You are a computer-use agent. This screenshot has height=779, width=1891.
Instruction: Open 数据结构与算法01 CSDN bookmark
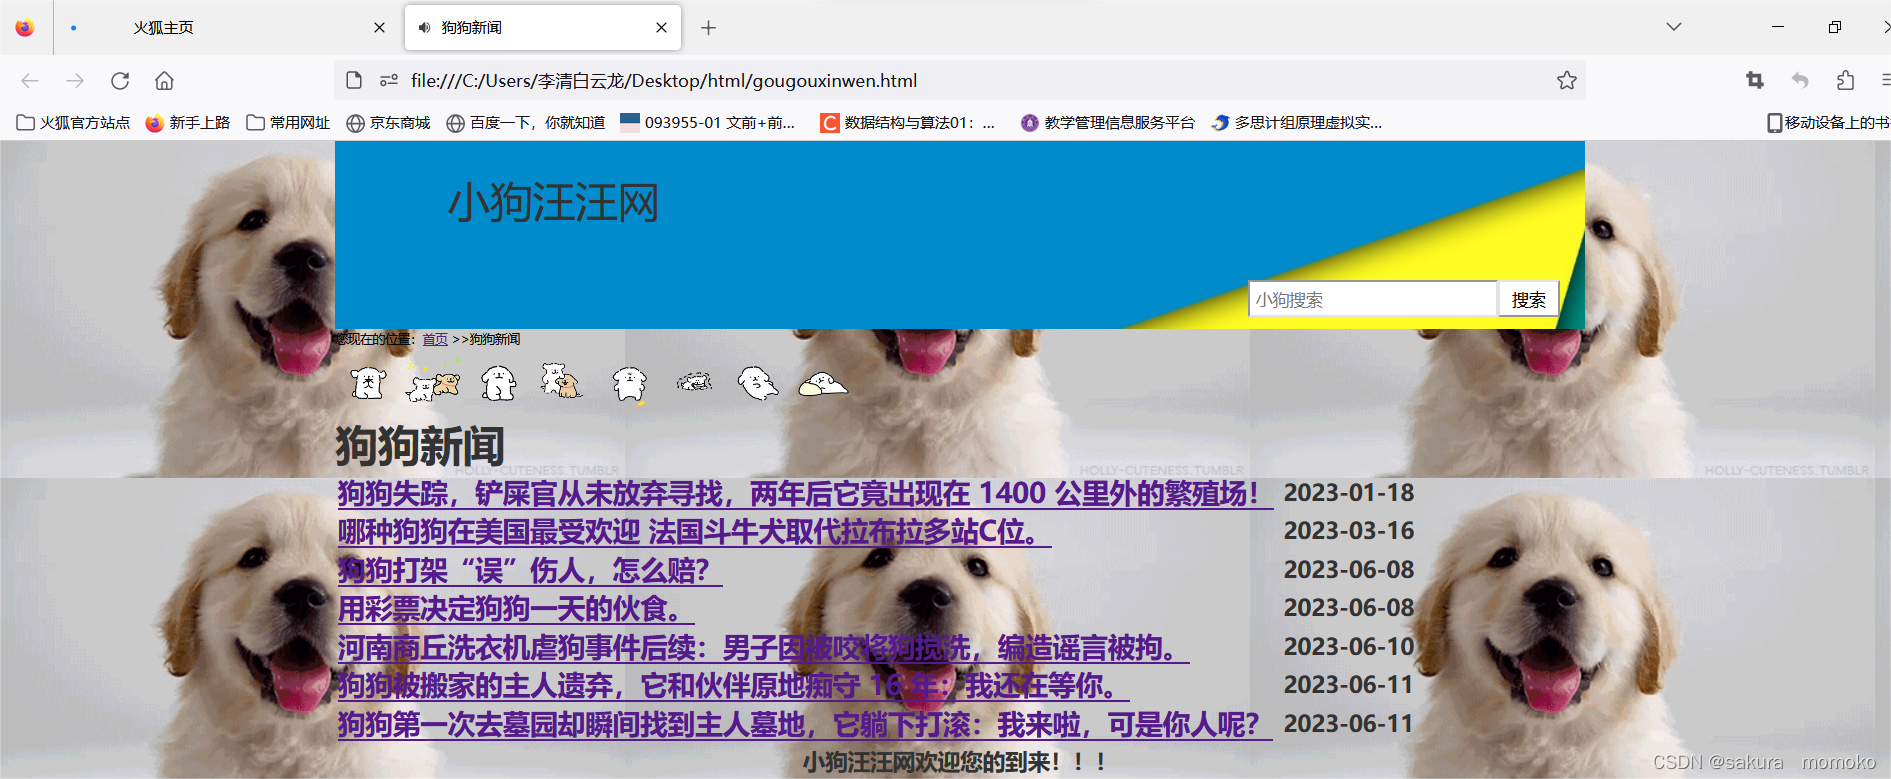[907, 123]
